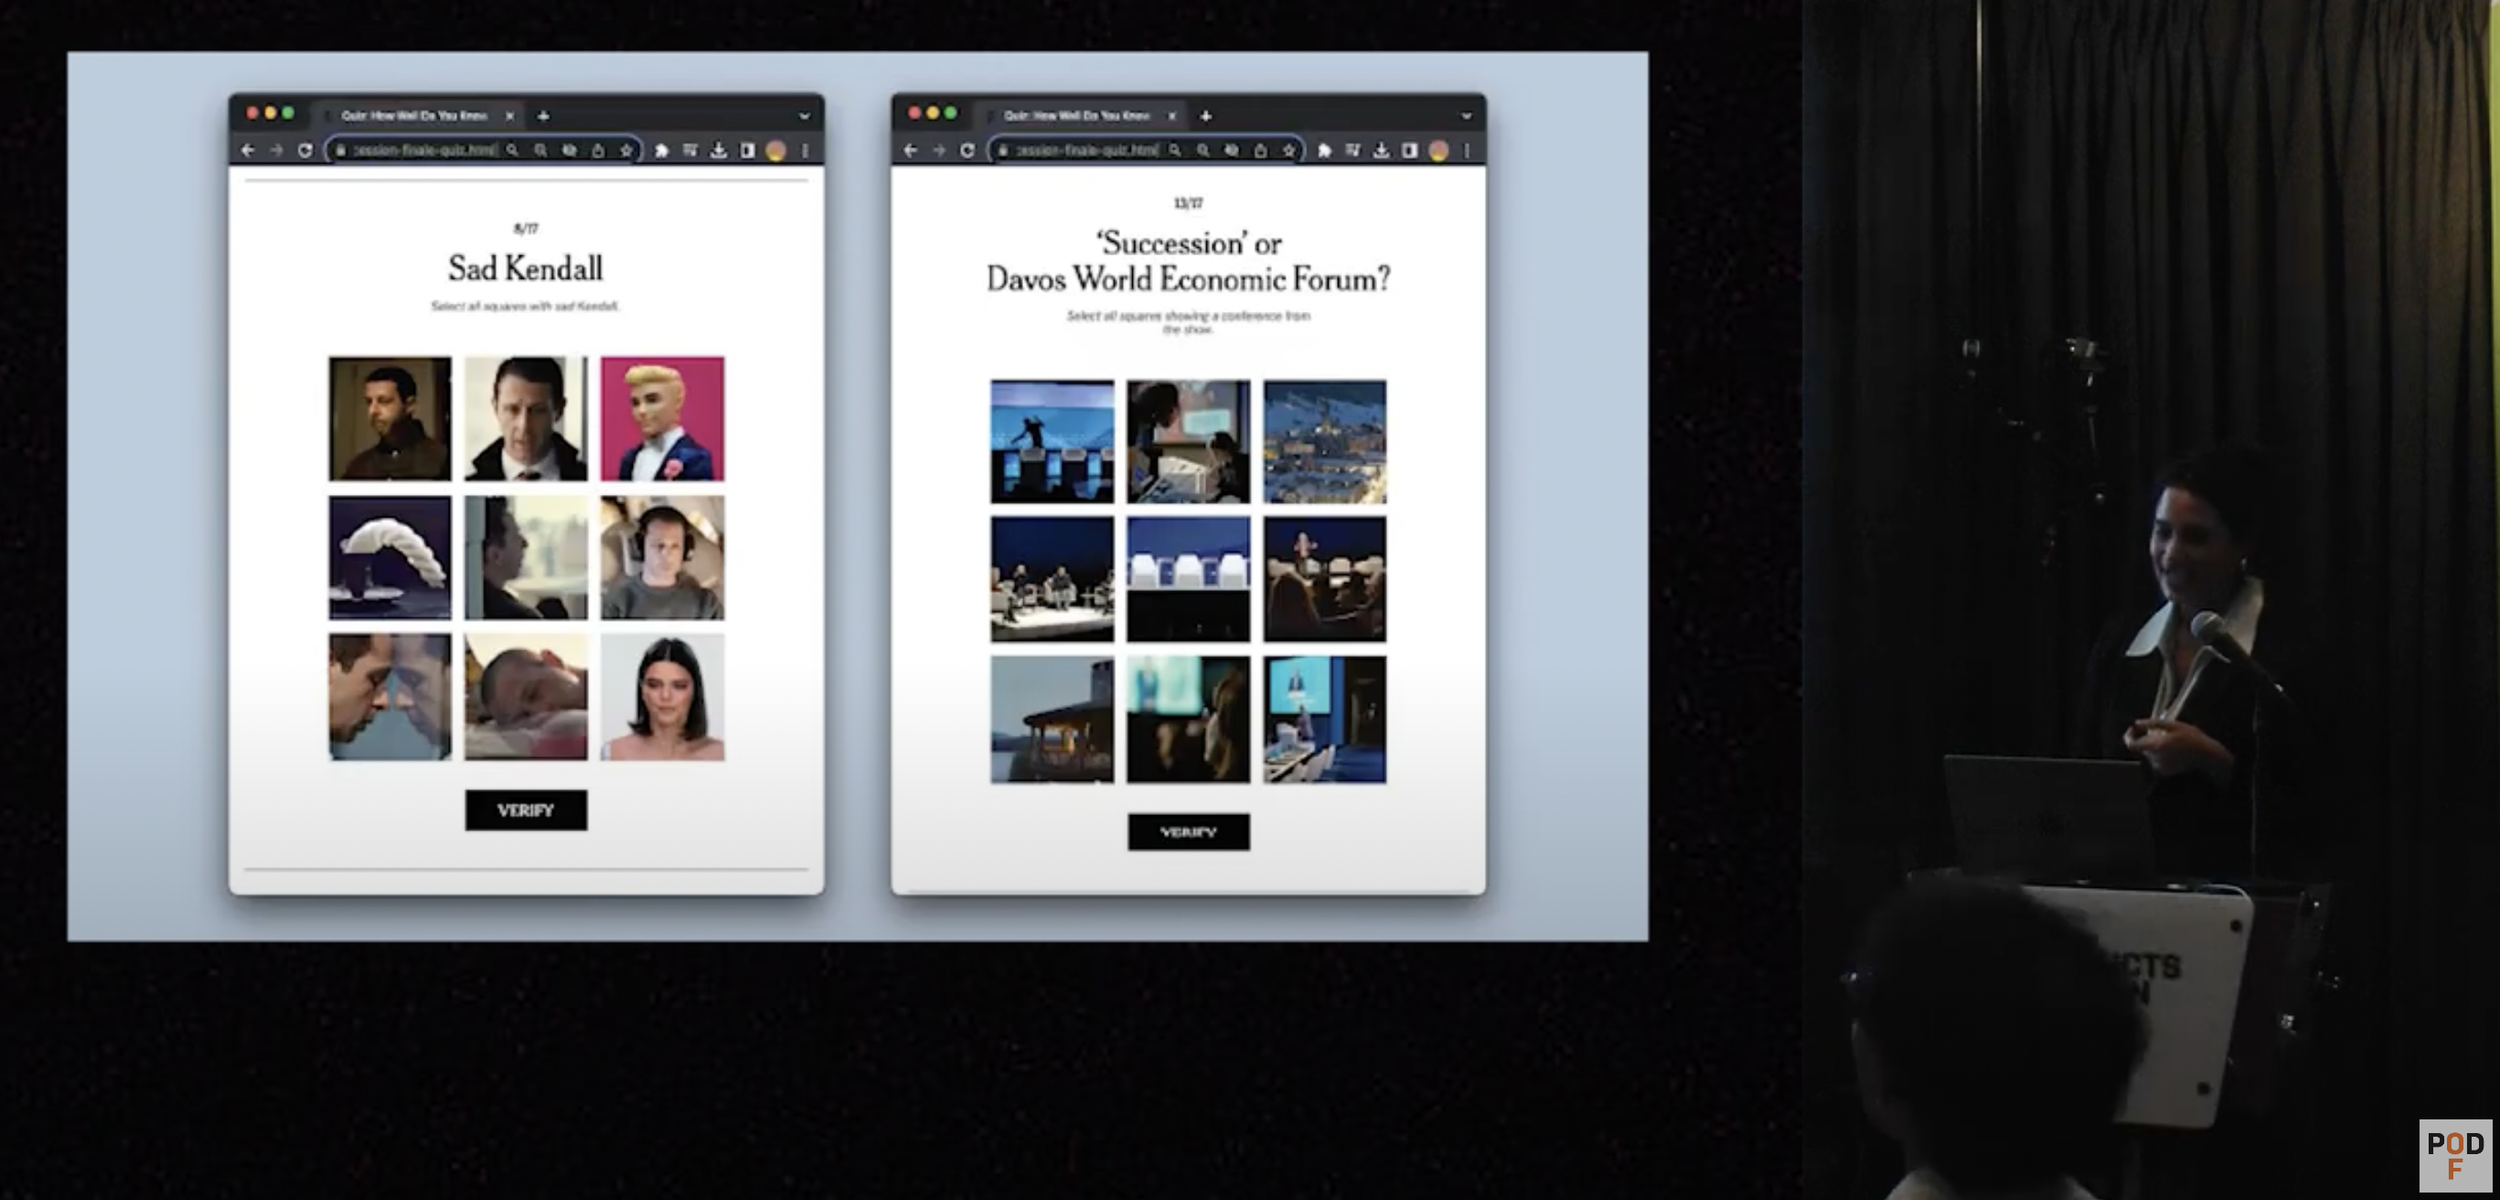Click the VERIFY button on the Davos quiz

point(1188,832)
